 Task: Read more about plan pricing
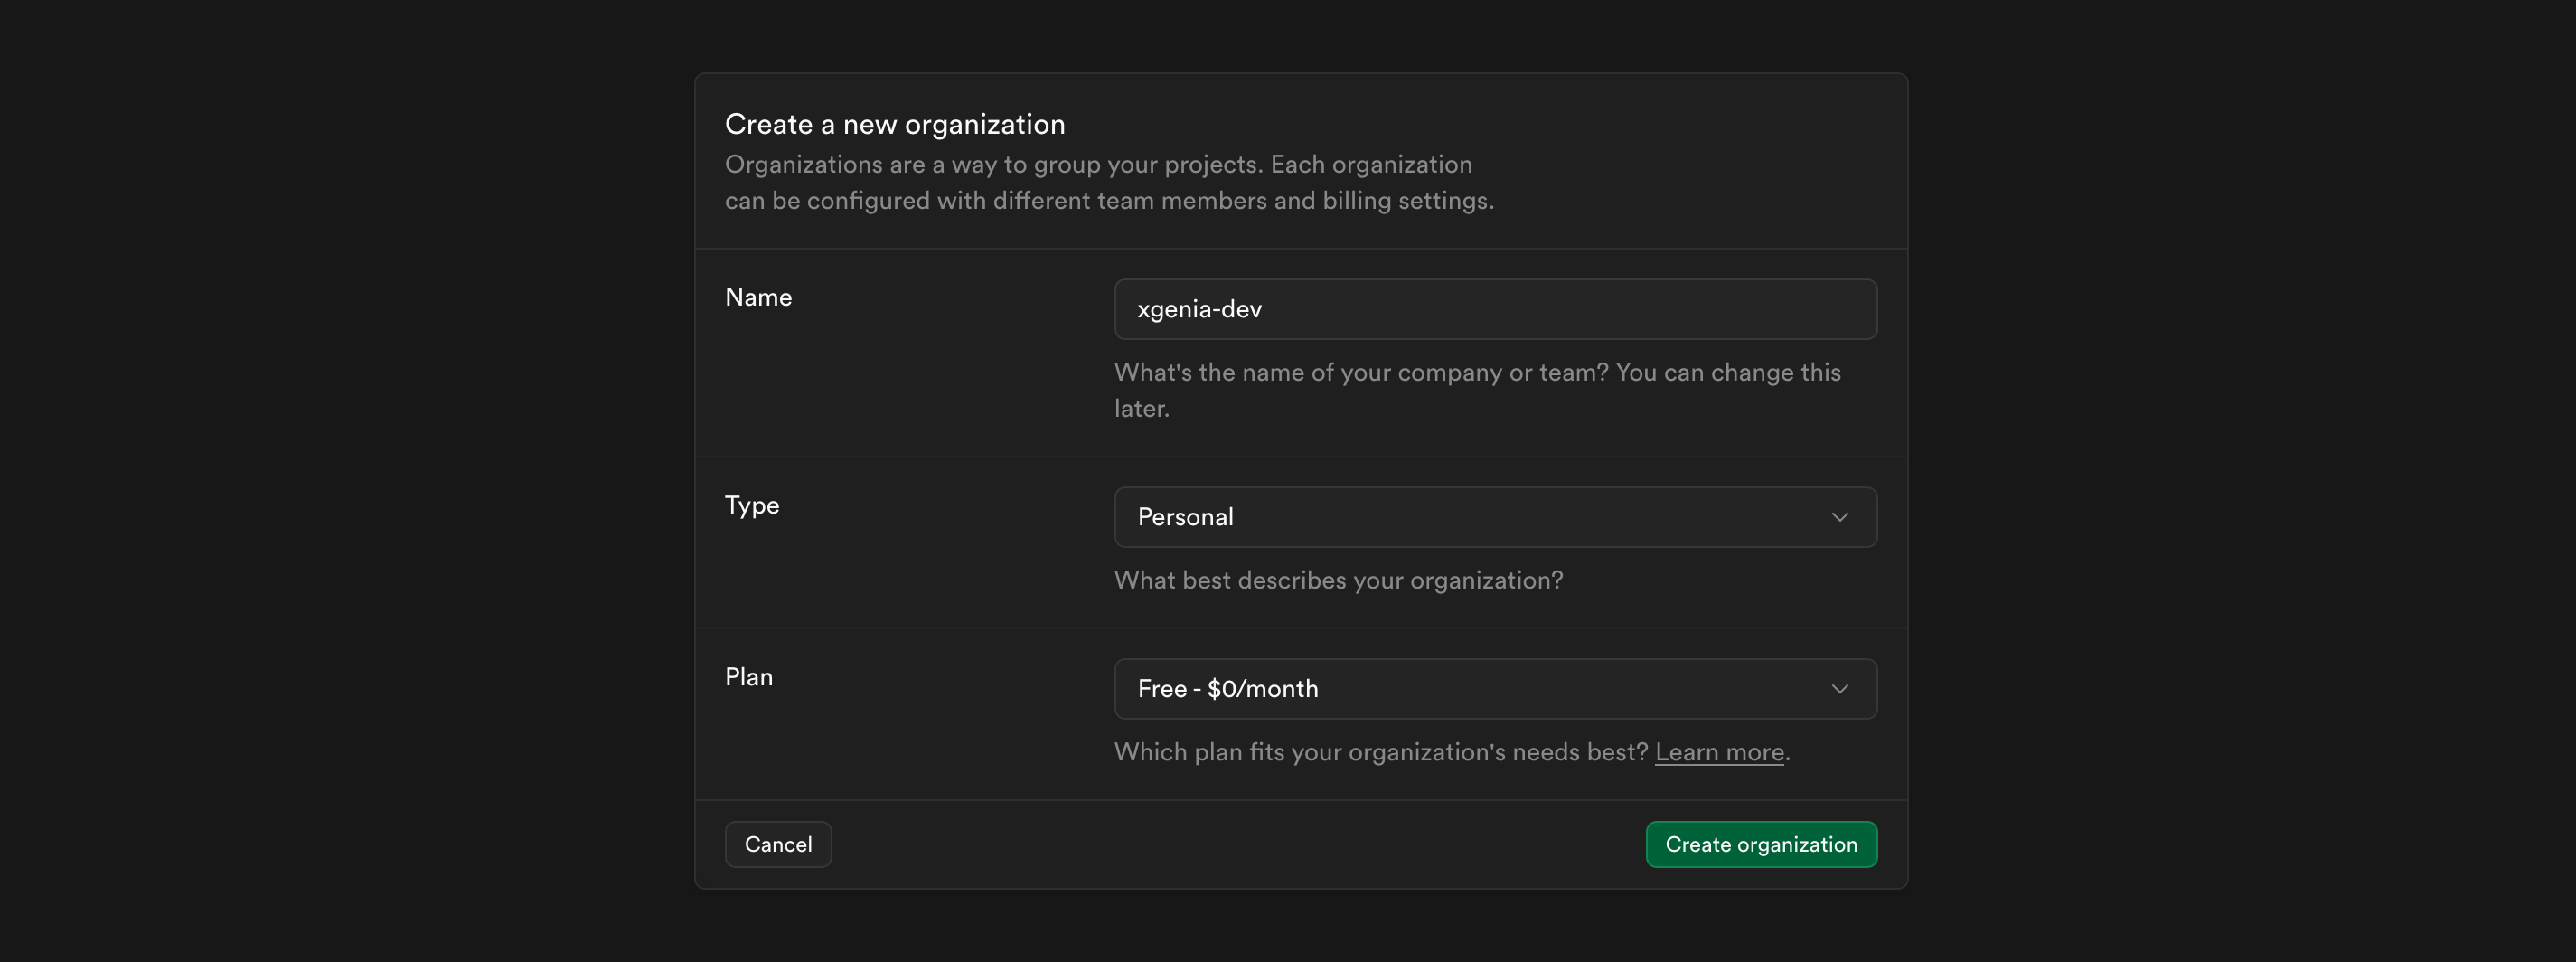click(x=1718, y=752)
